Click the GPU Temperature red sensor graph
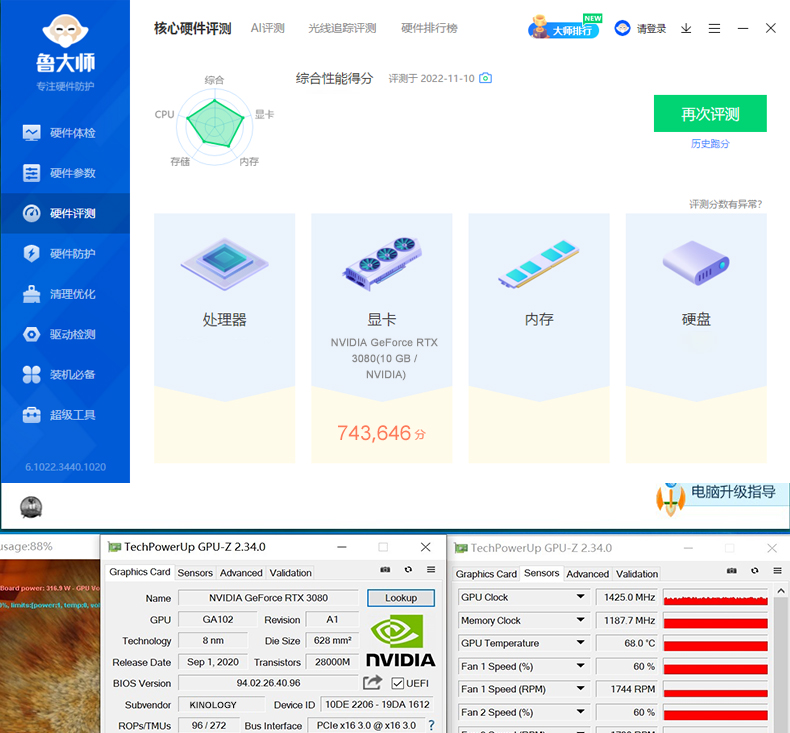790x733 pixels. click(715, 643)
